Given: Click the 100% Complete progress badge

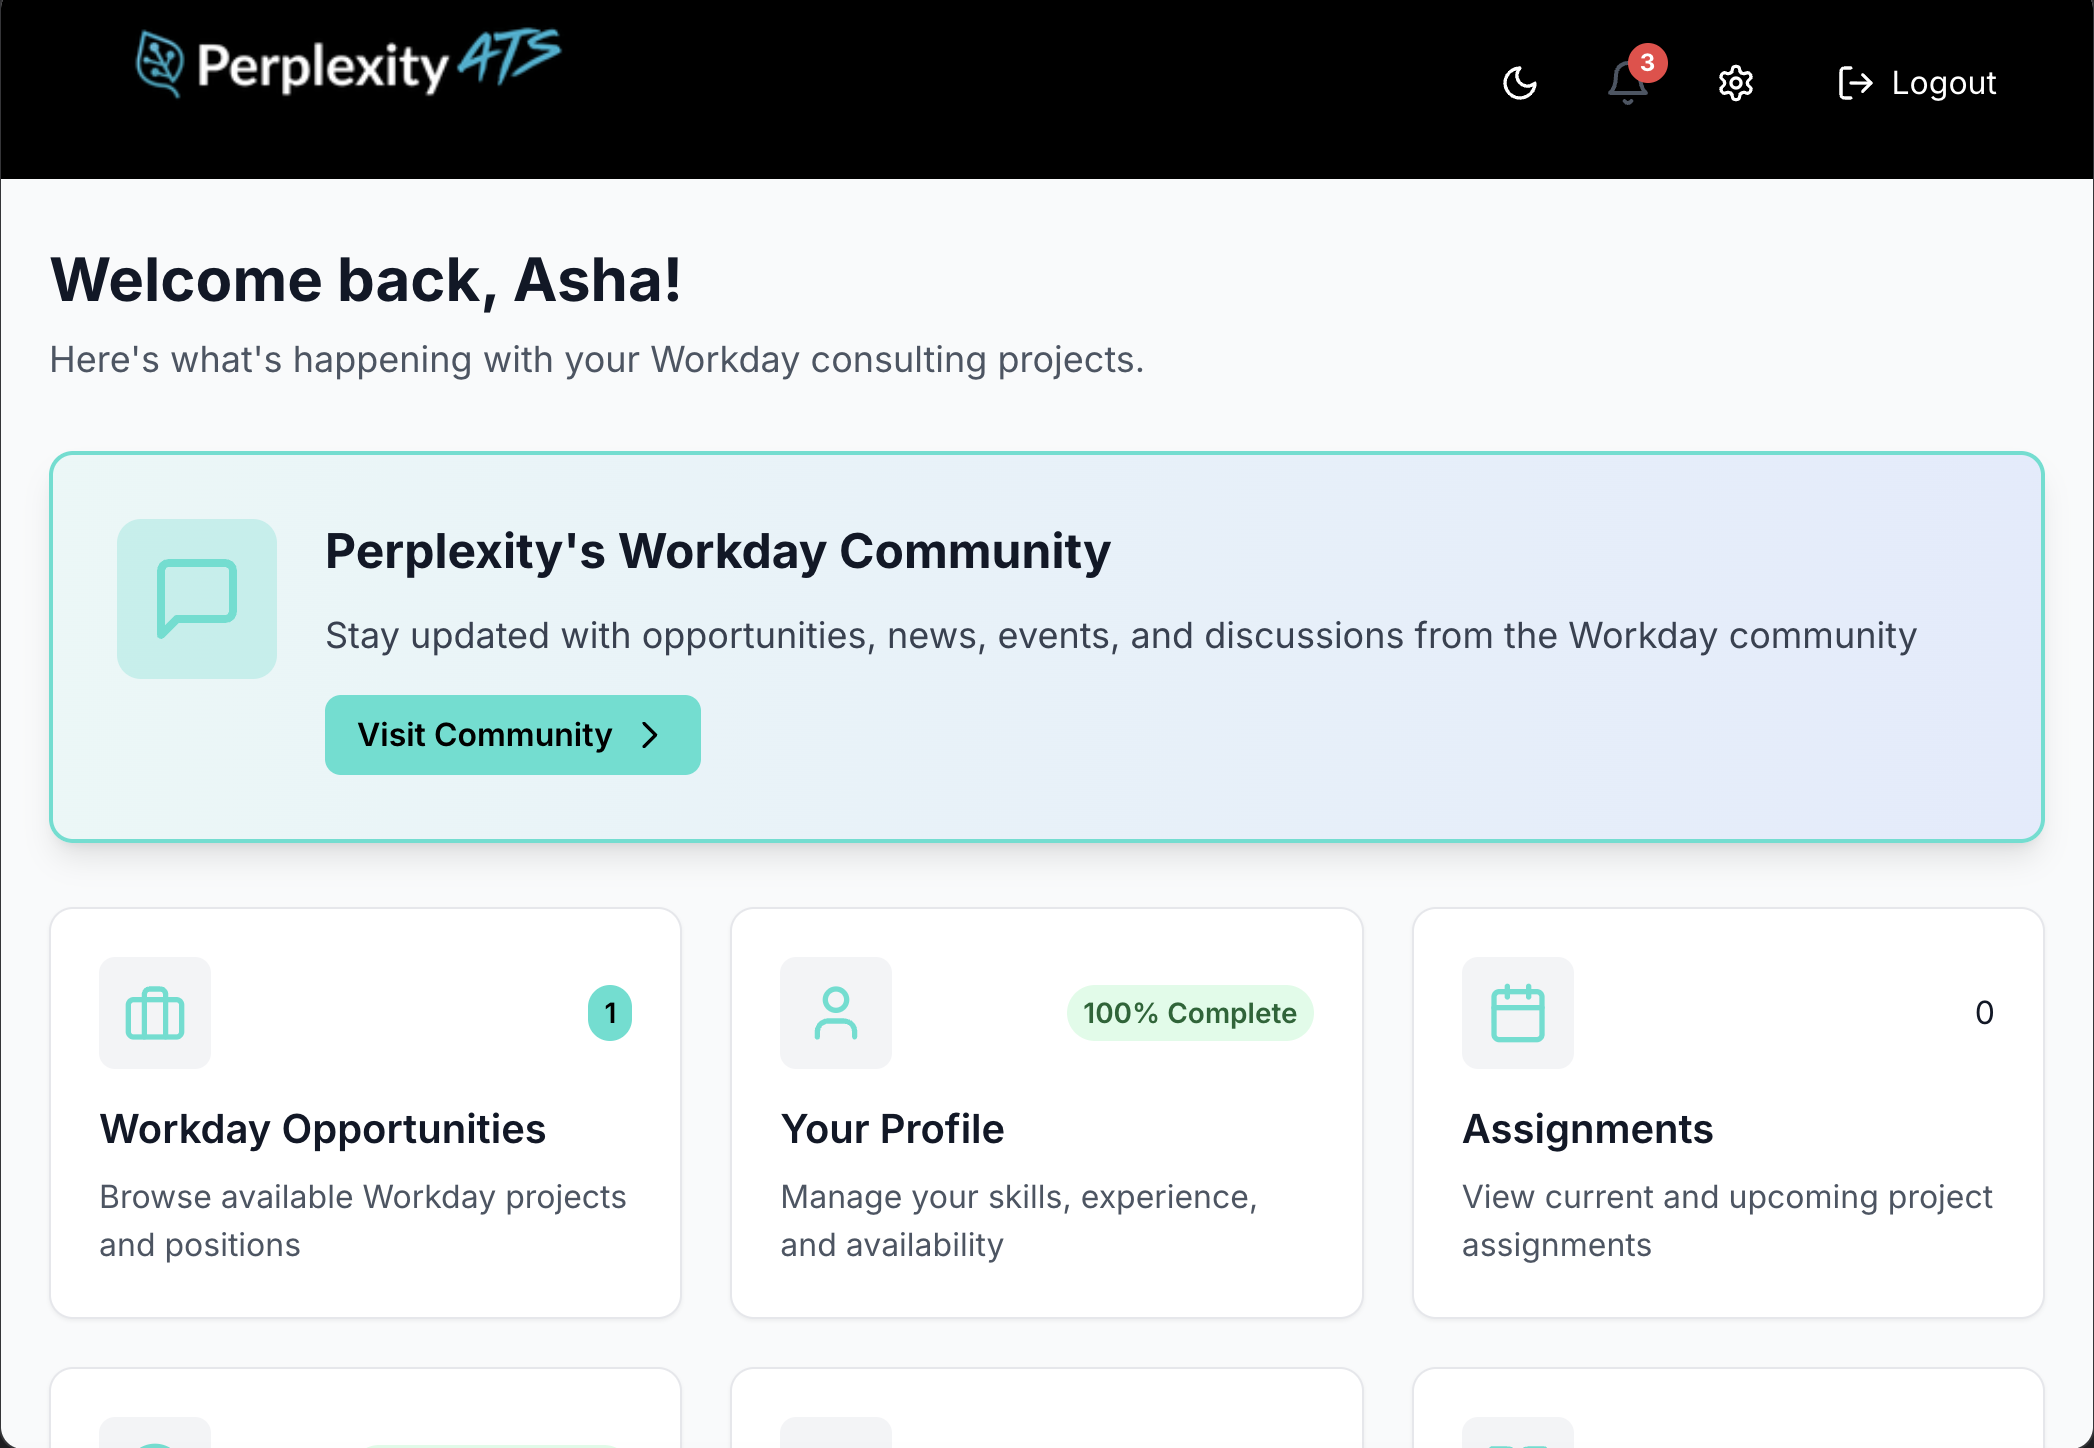Looking at the screenshot, I should click(x=1188, y=1013).
